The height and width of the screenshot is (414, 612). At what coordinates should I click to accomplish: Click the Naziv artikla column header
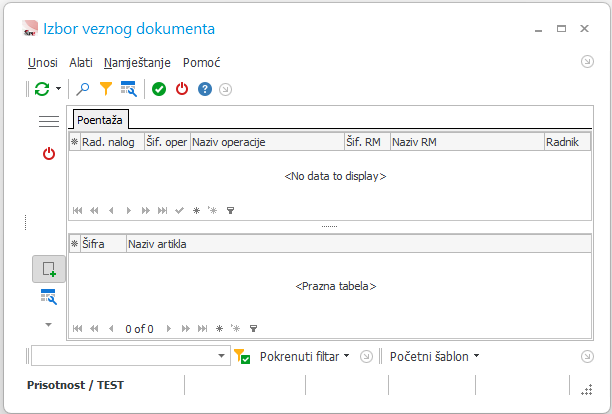pyautogui.click(x=359, y=244)
